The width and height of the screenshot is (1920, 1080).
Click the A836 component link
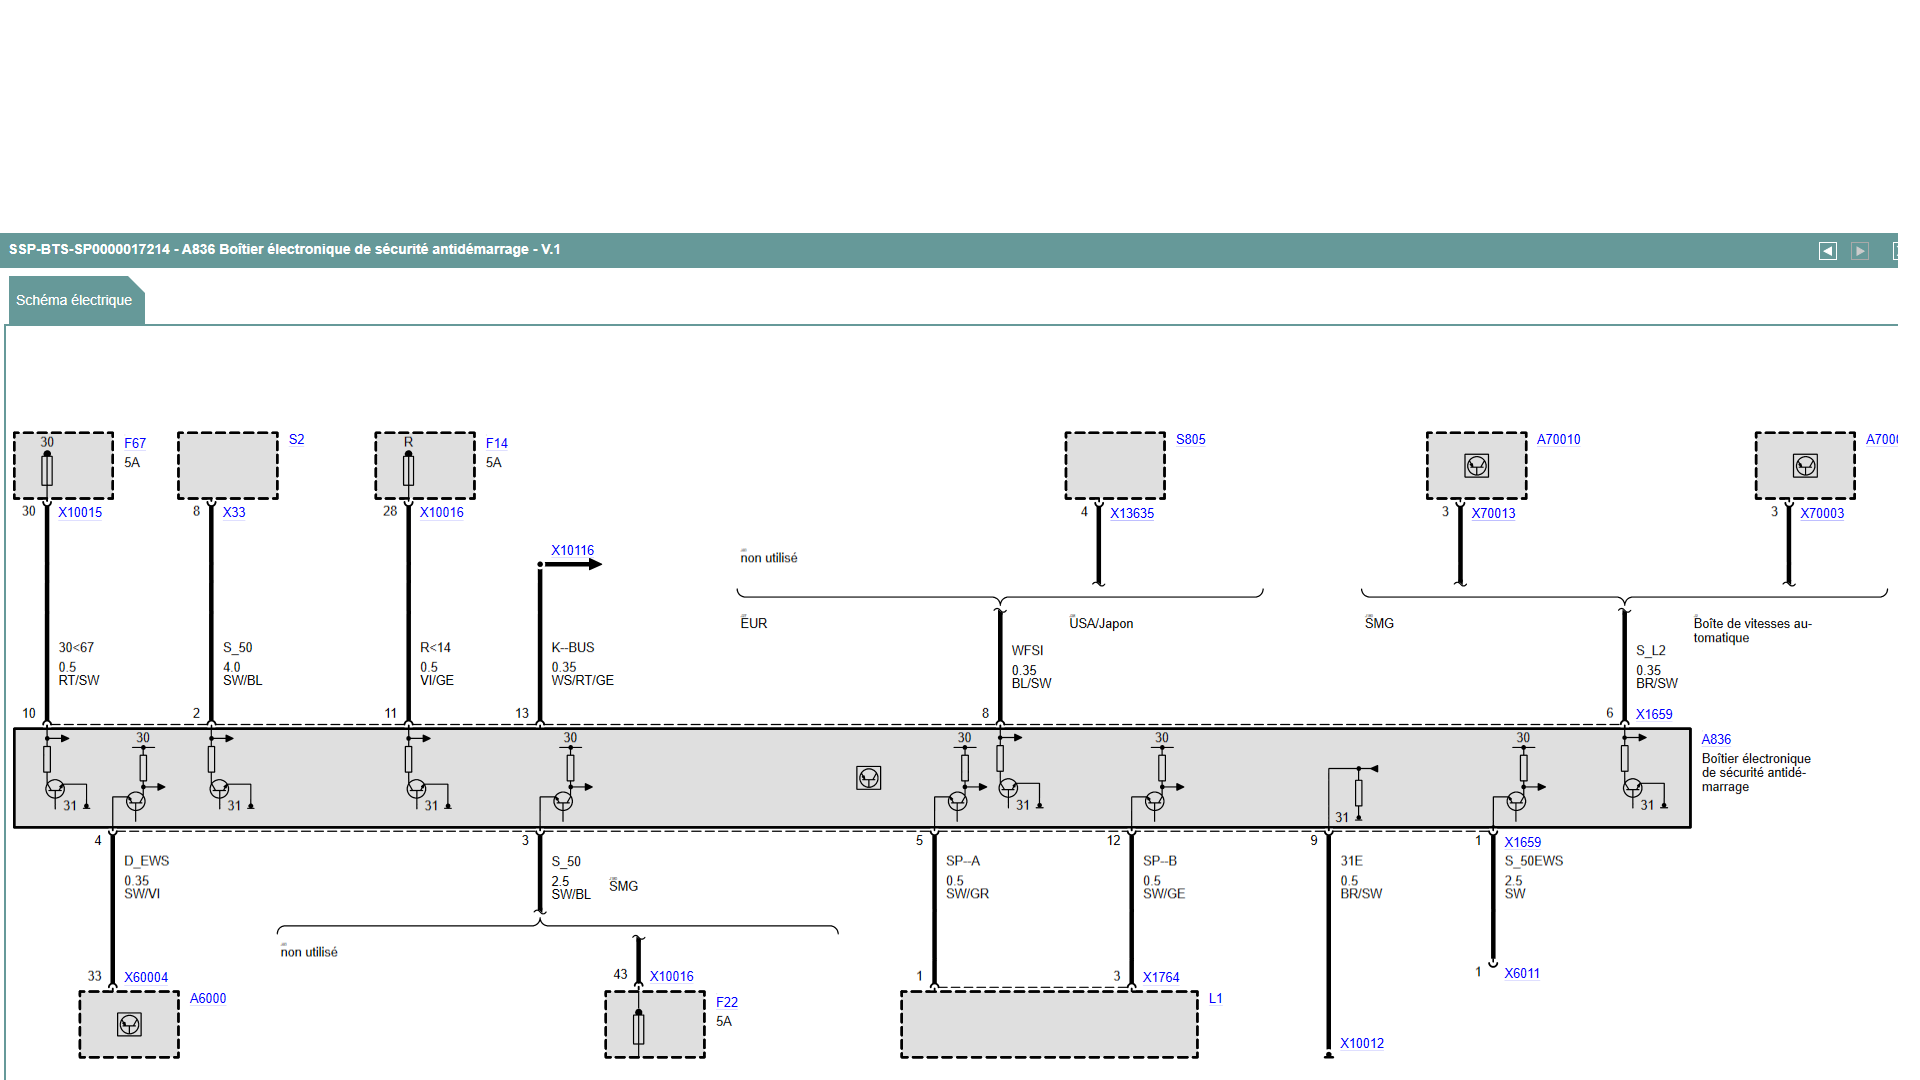1715,740
